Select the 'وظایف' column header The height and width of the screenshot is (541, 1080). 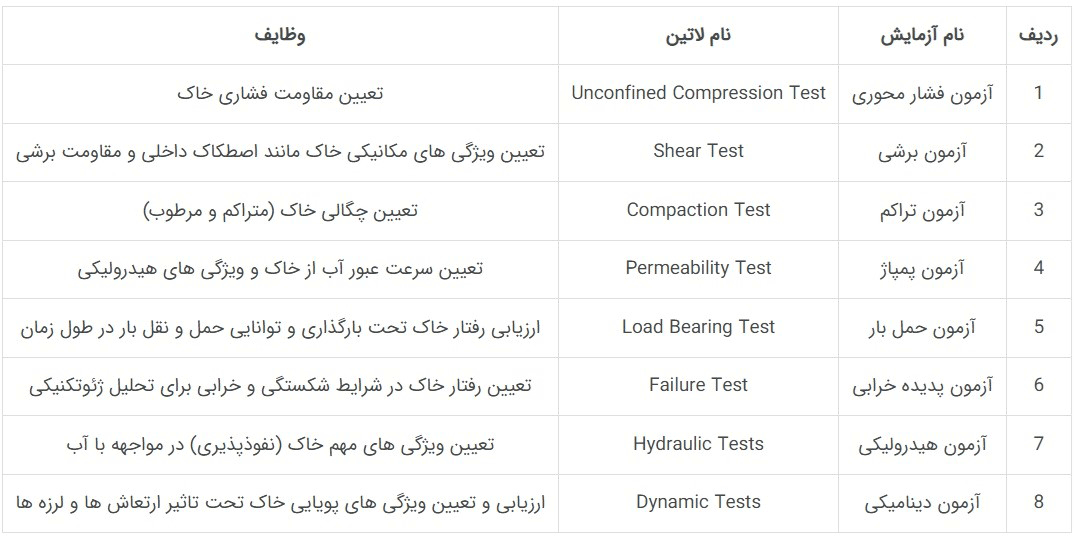coord(280,35)
